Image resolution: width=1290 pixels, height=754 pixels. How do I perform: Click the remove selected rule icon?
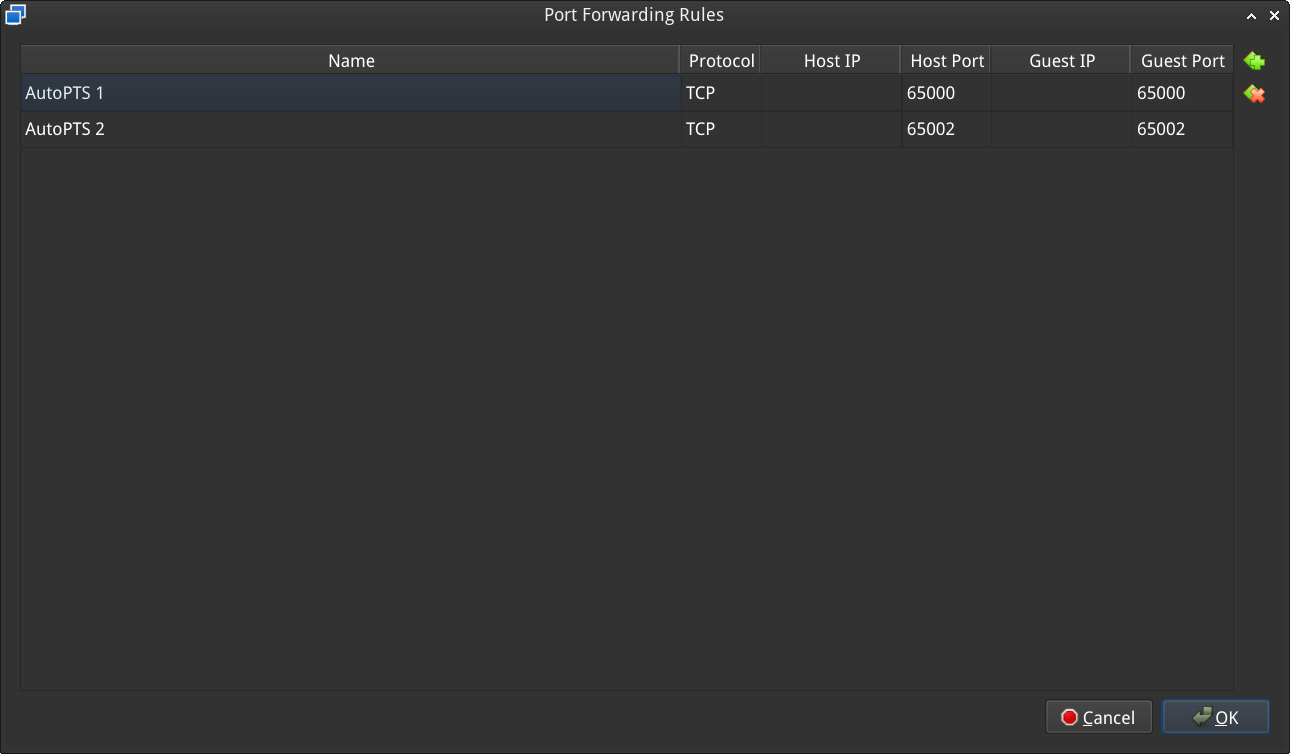click(x=1254, y=94)
